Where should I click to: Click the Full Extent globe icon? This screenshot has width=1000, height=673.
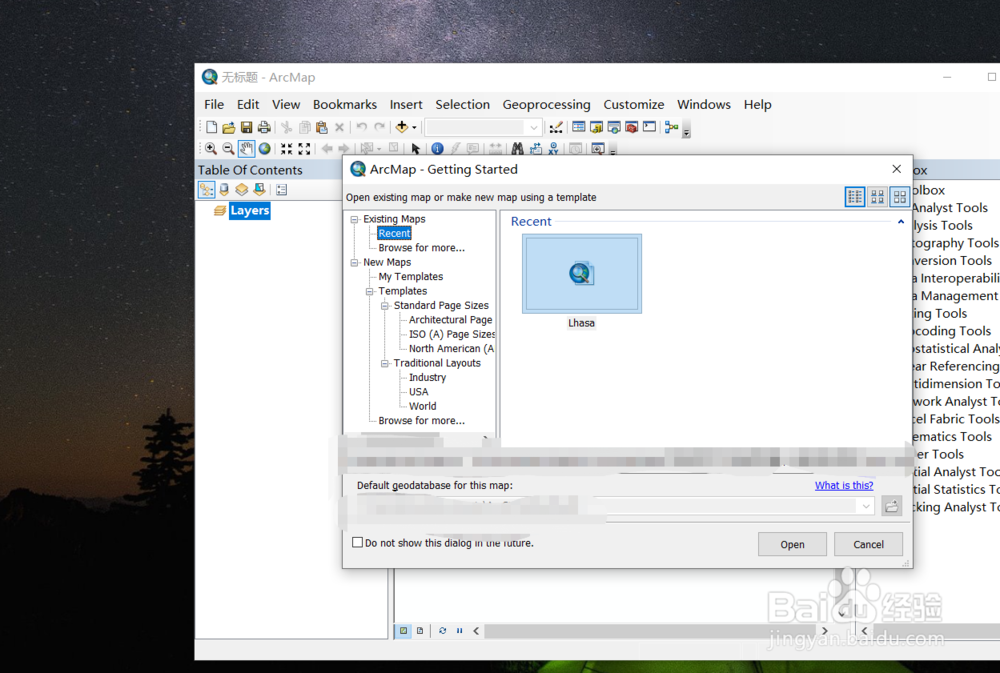(x=264, y=149)
